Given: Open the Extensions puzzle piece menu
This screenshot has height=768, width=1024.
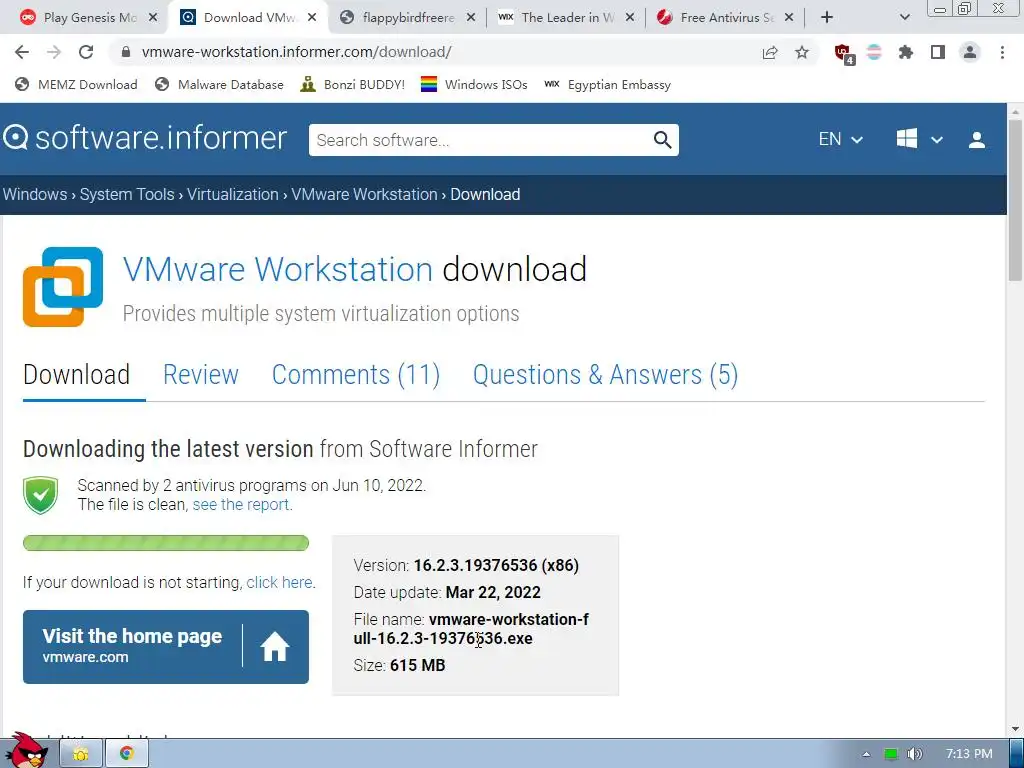Looking at the screenshot, I should (x=906, y=52).
